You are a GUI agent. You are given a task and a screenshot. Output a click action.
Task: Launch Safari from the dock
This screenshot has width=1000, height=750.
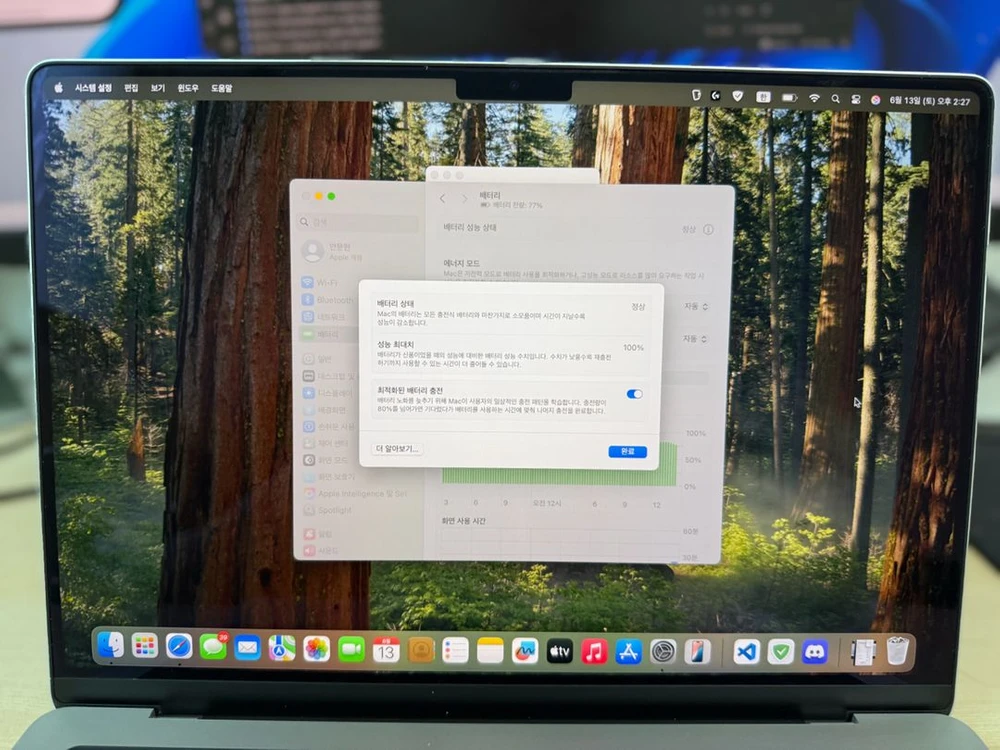179,647
